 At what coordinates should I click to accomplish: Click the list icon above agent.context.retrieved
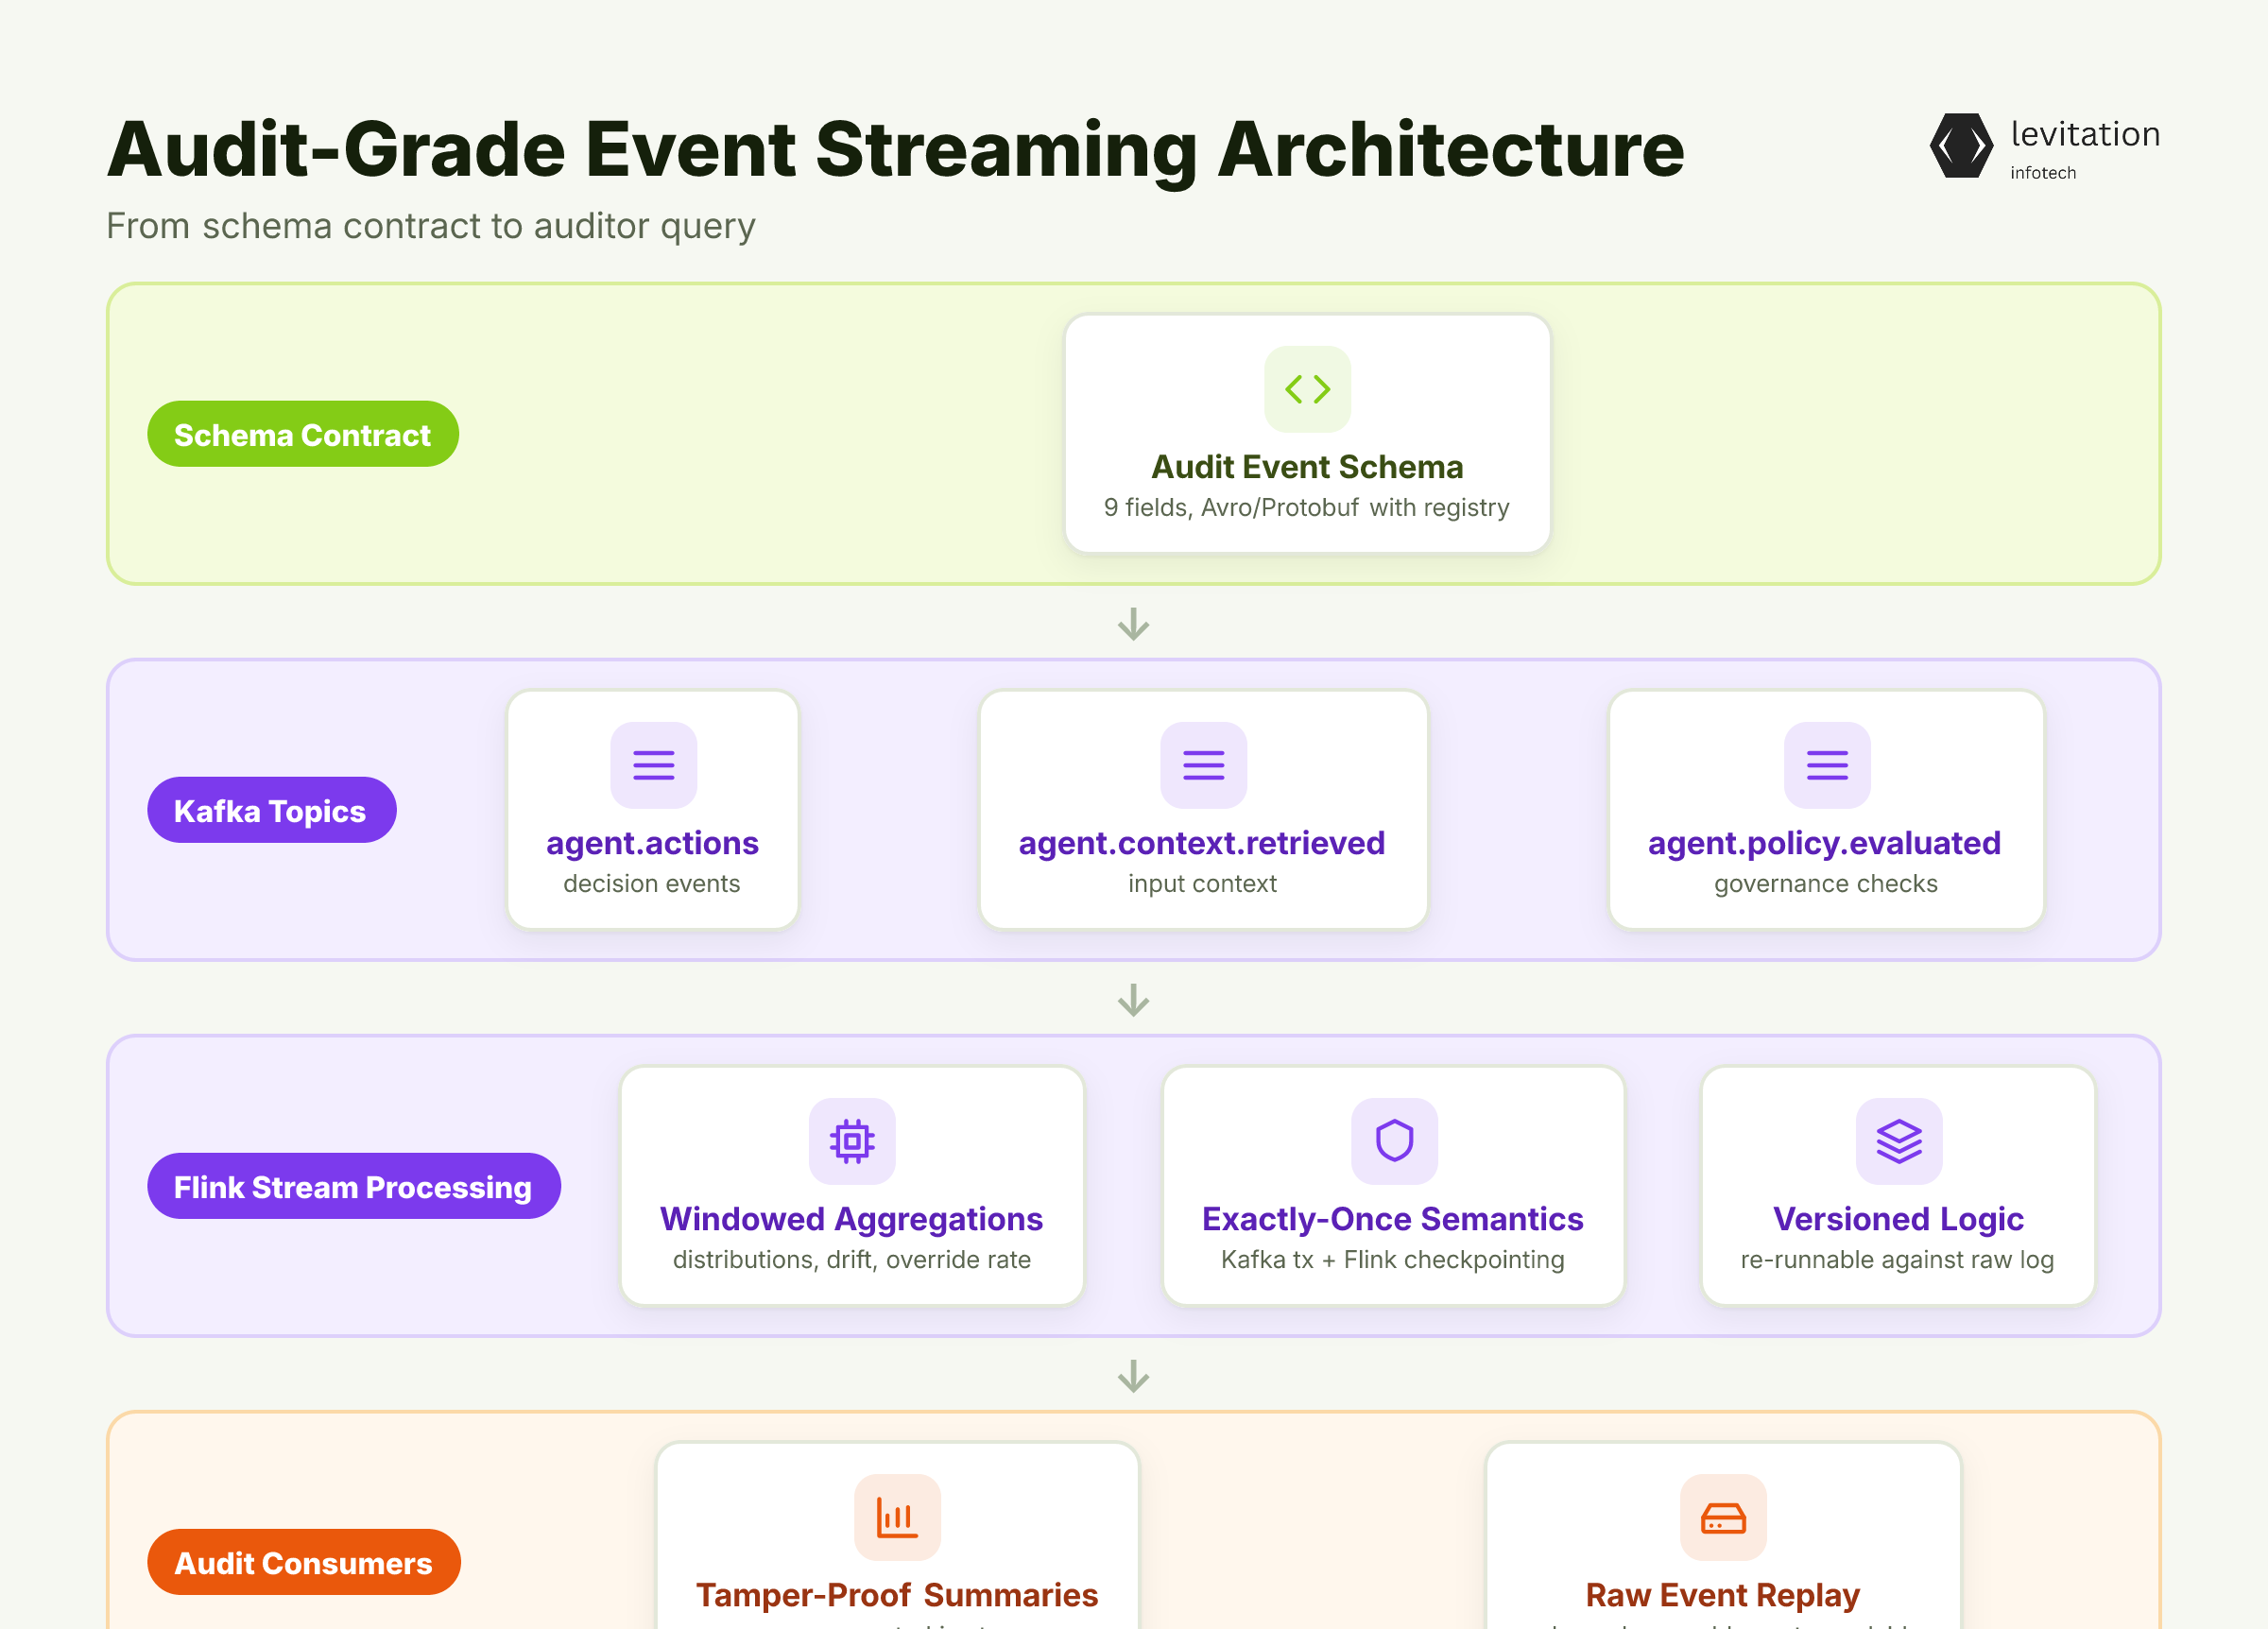click(1203, 765)
